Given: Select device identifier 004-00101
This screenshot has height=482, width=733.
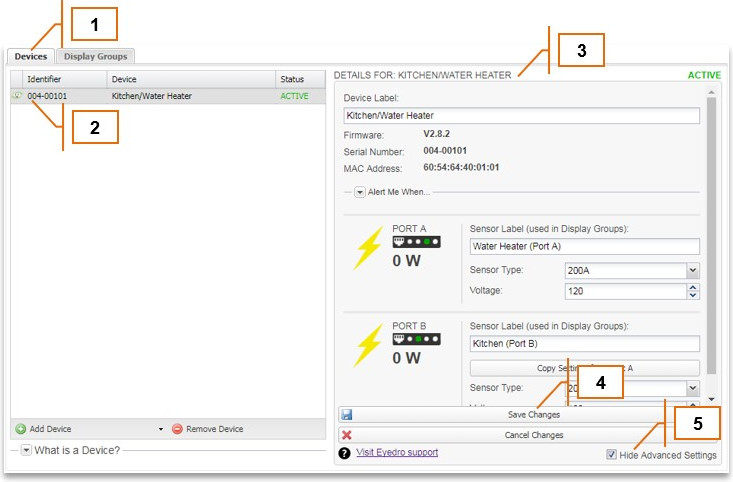Looking at the screenshot, I should tap(47, 96).
